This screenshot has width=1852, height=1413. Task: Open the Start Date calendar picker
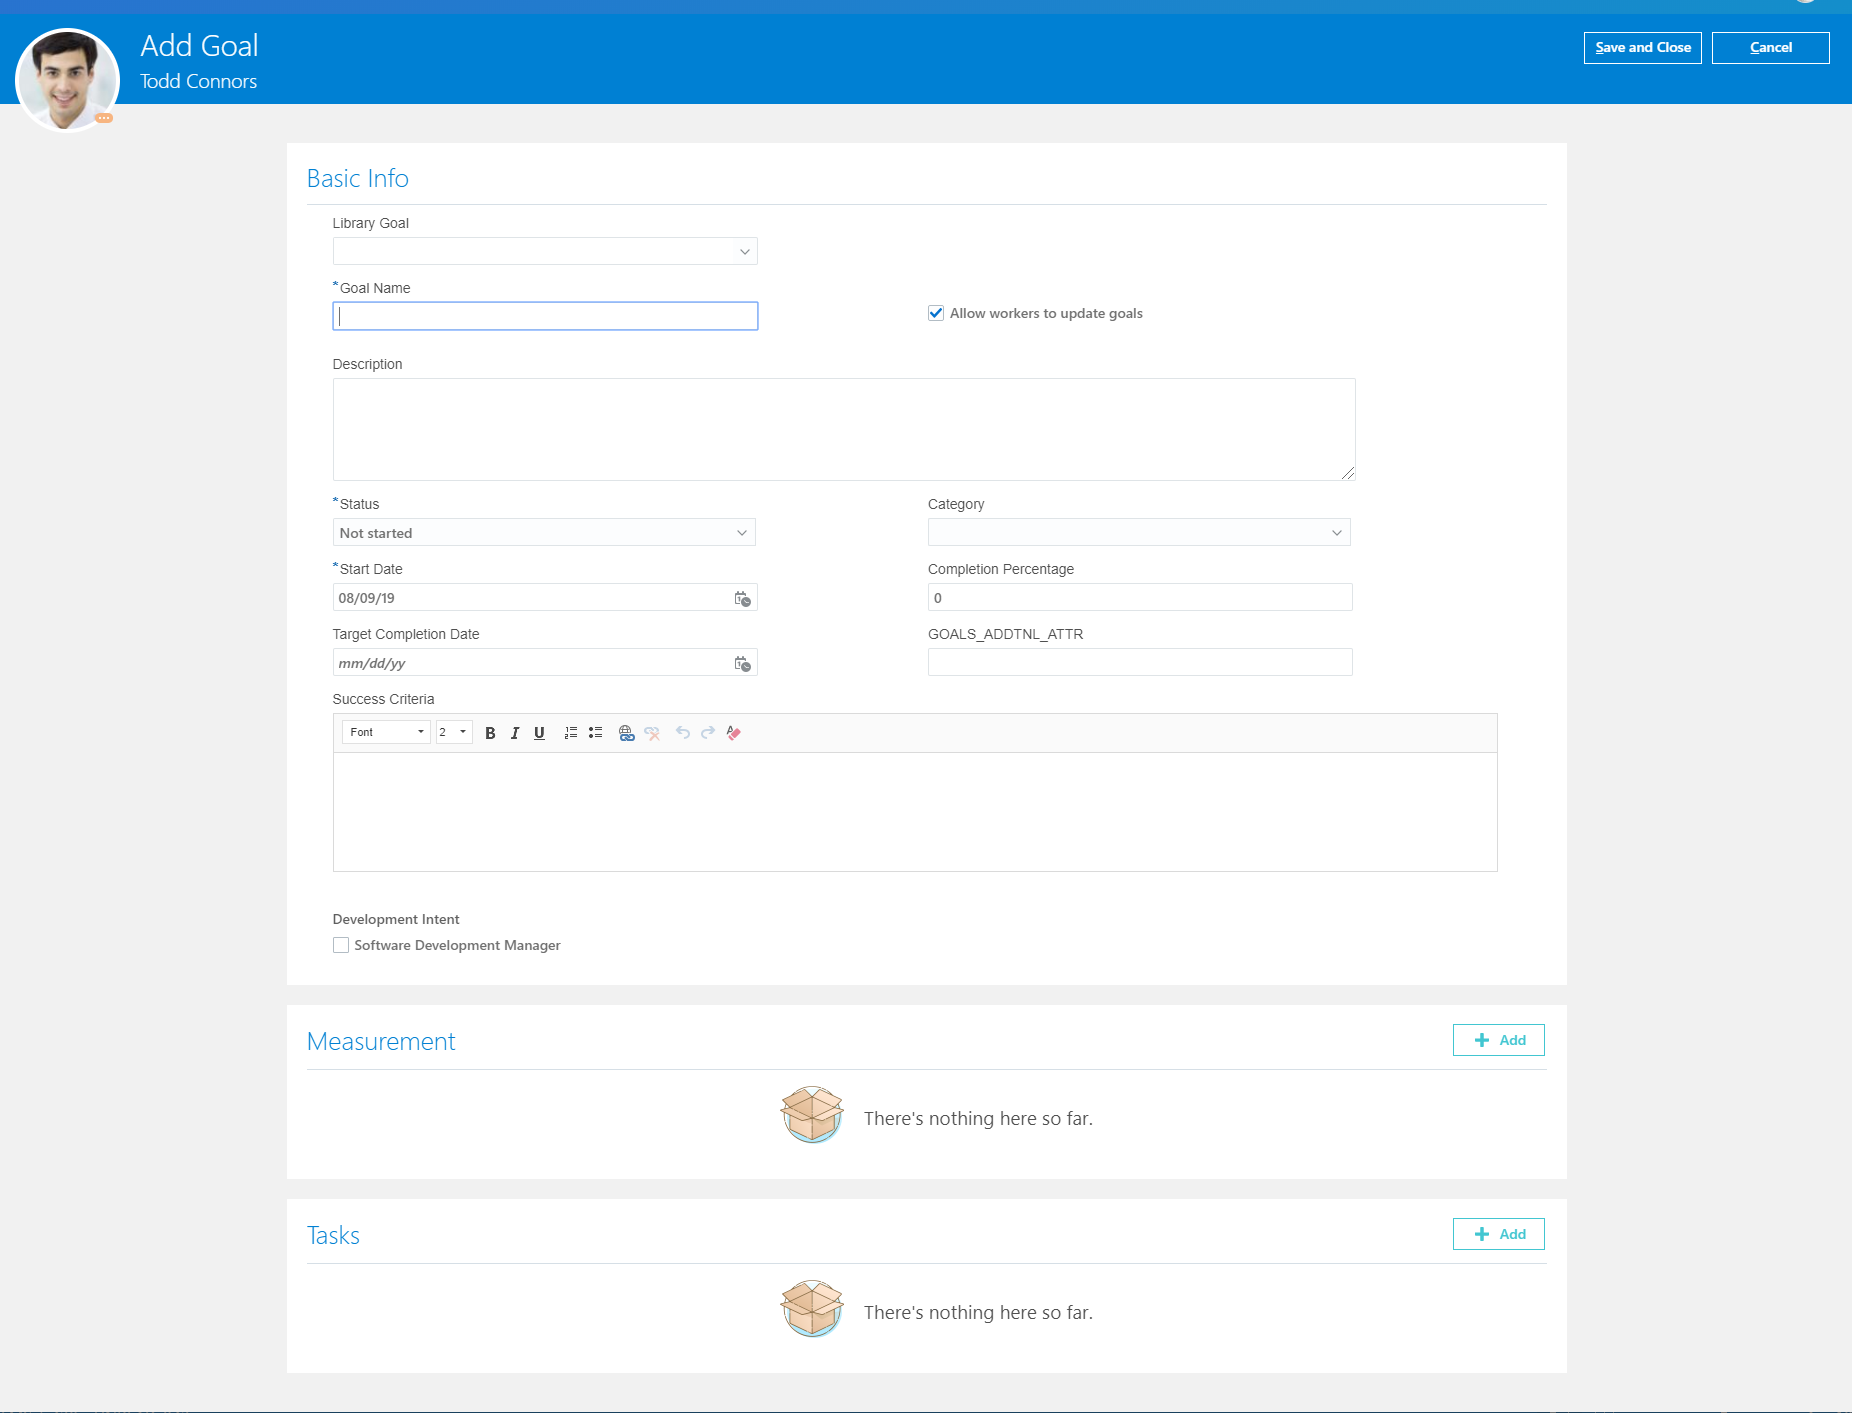click(x=743, y=598)
